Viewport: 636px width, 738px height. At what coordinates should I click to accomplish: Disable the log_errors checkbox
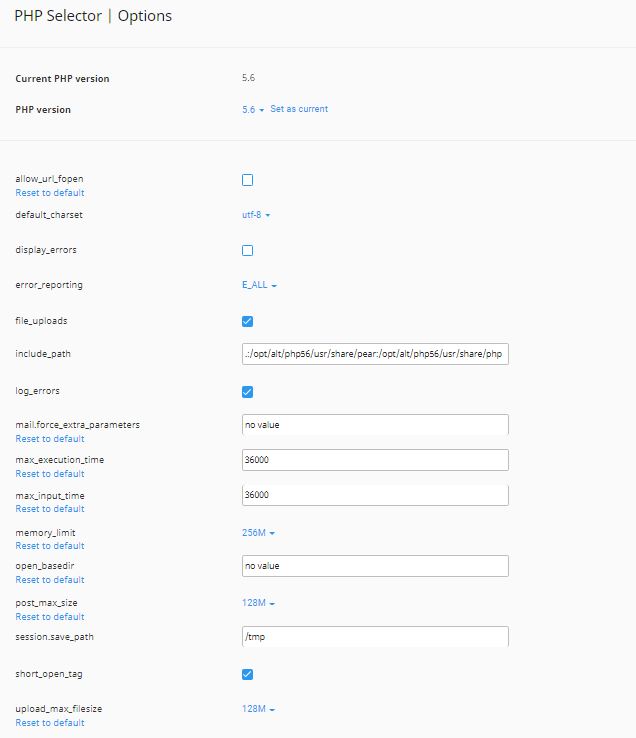(247, 392)
